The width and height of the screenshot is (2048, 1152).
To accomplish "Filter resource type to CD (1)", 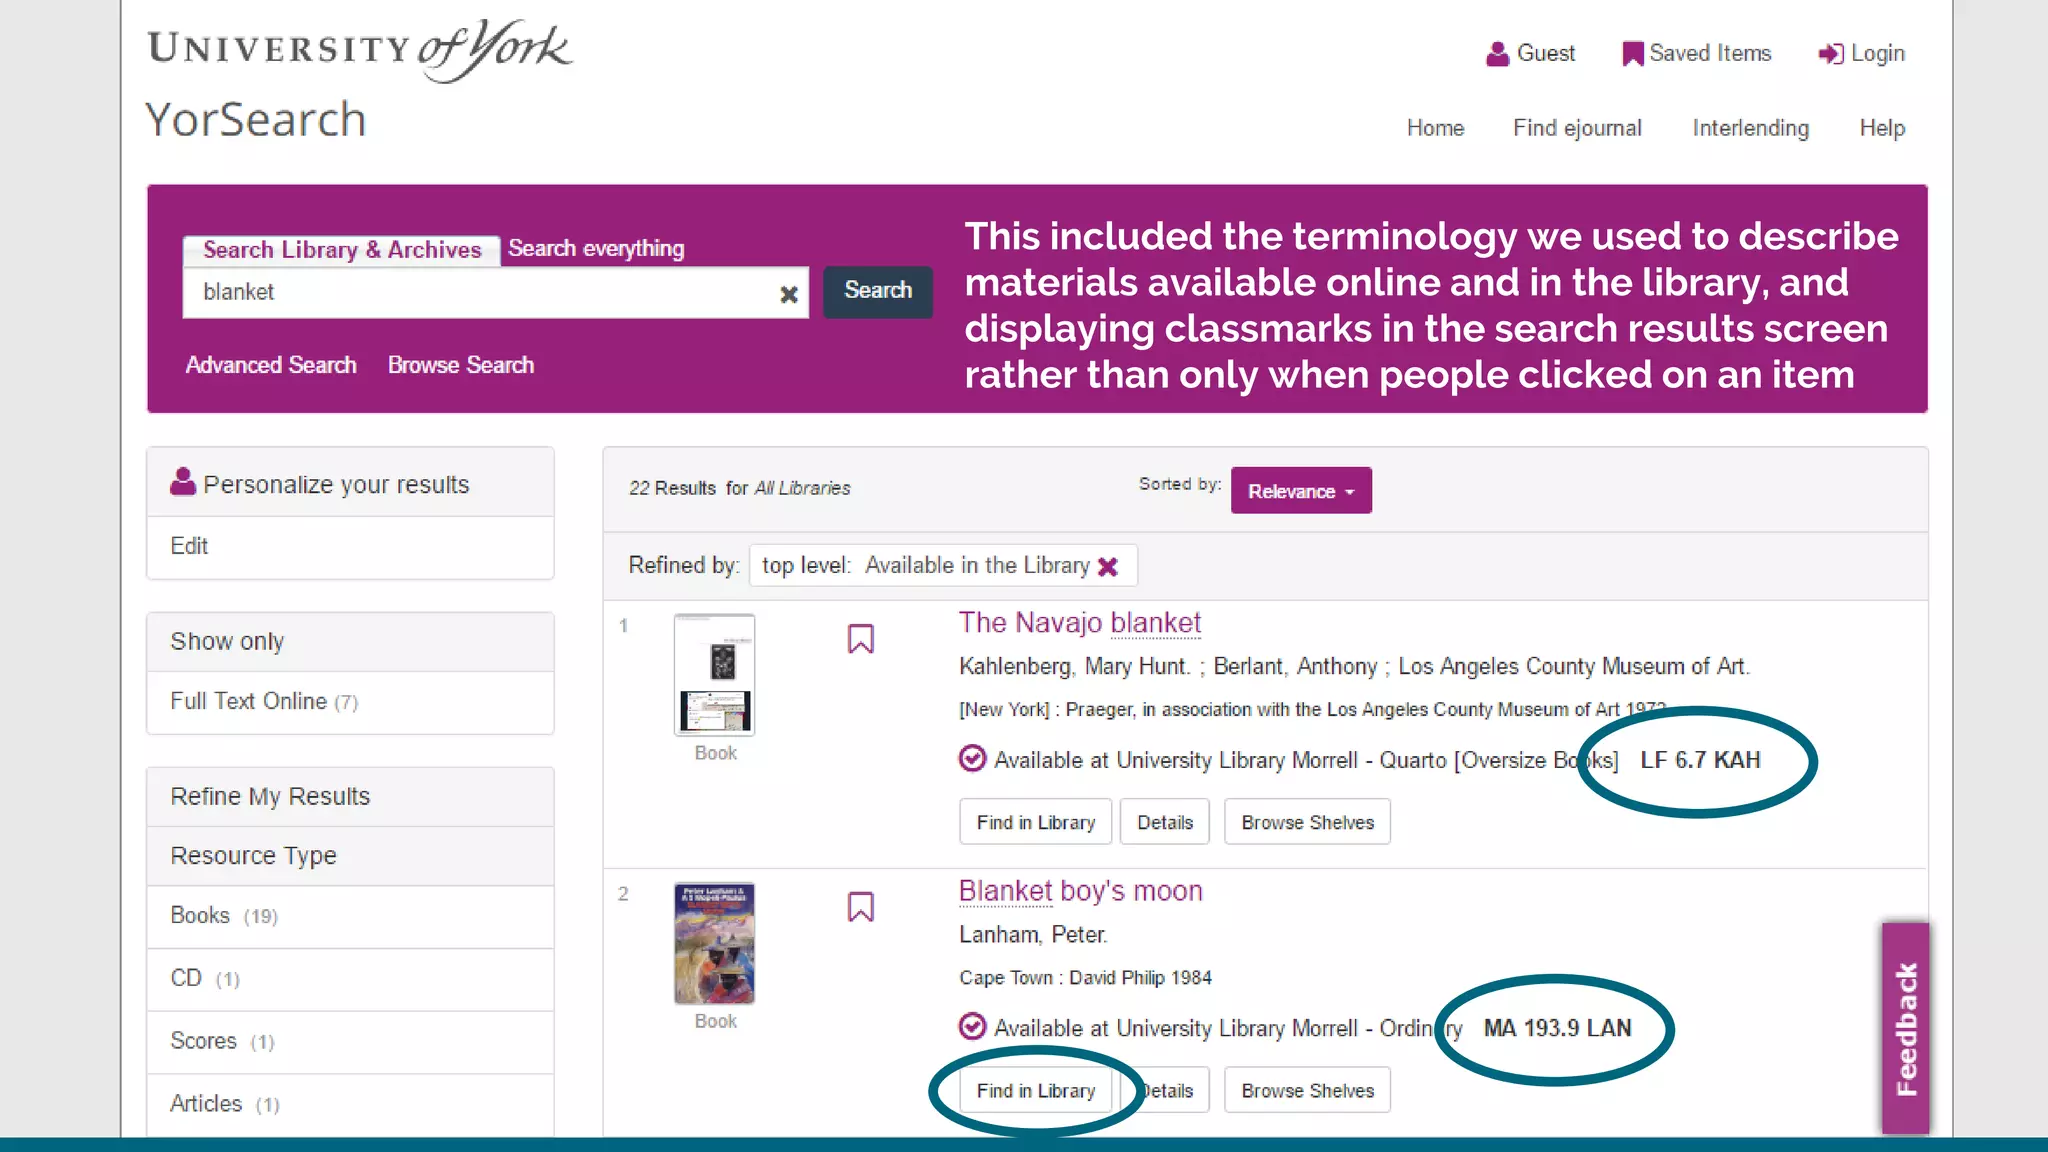I will (x=350, y=979).
